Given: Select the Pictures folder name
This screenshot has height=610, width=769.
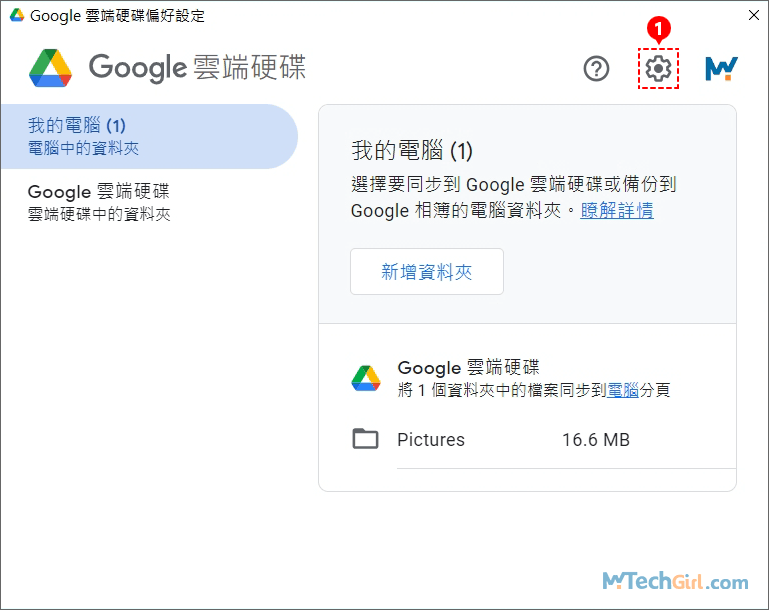Looking at the screenshot, I should (431, 440).
